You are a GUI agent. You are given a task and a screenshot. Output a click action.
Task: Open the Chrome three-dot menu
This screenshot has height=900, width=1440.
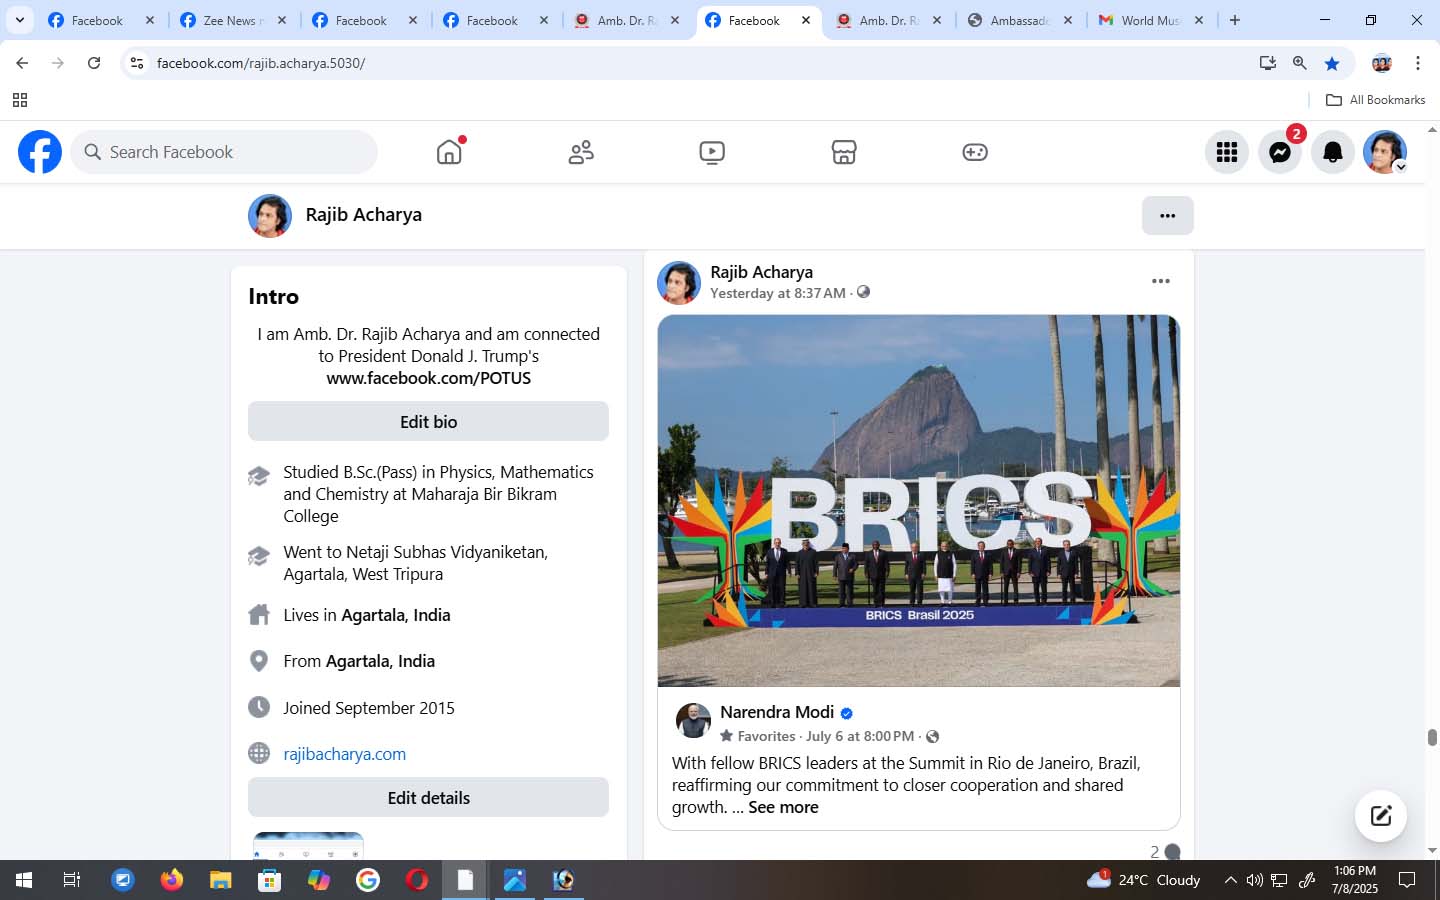(1418, 63)
